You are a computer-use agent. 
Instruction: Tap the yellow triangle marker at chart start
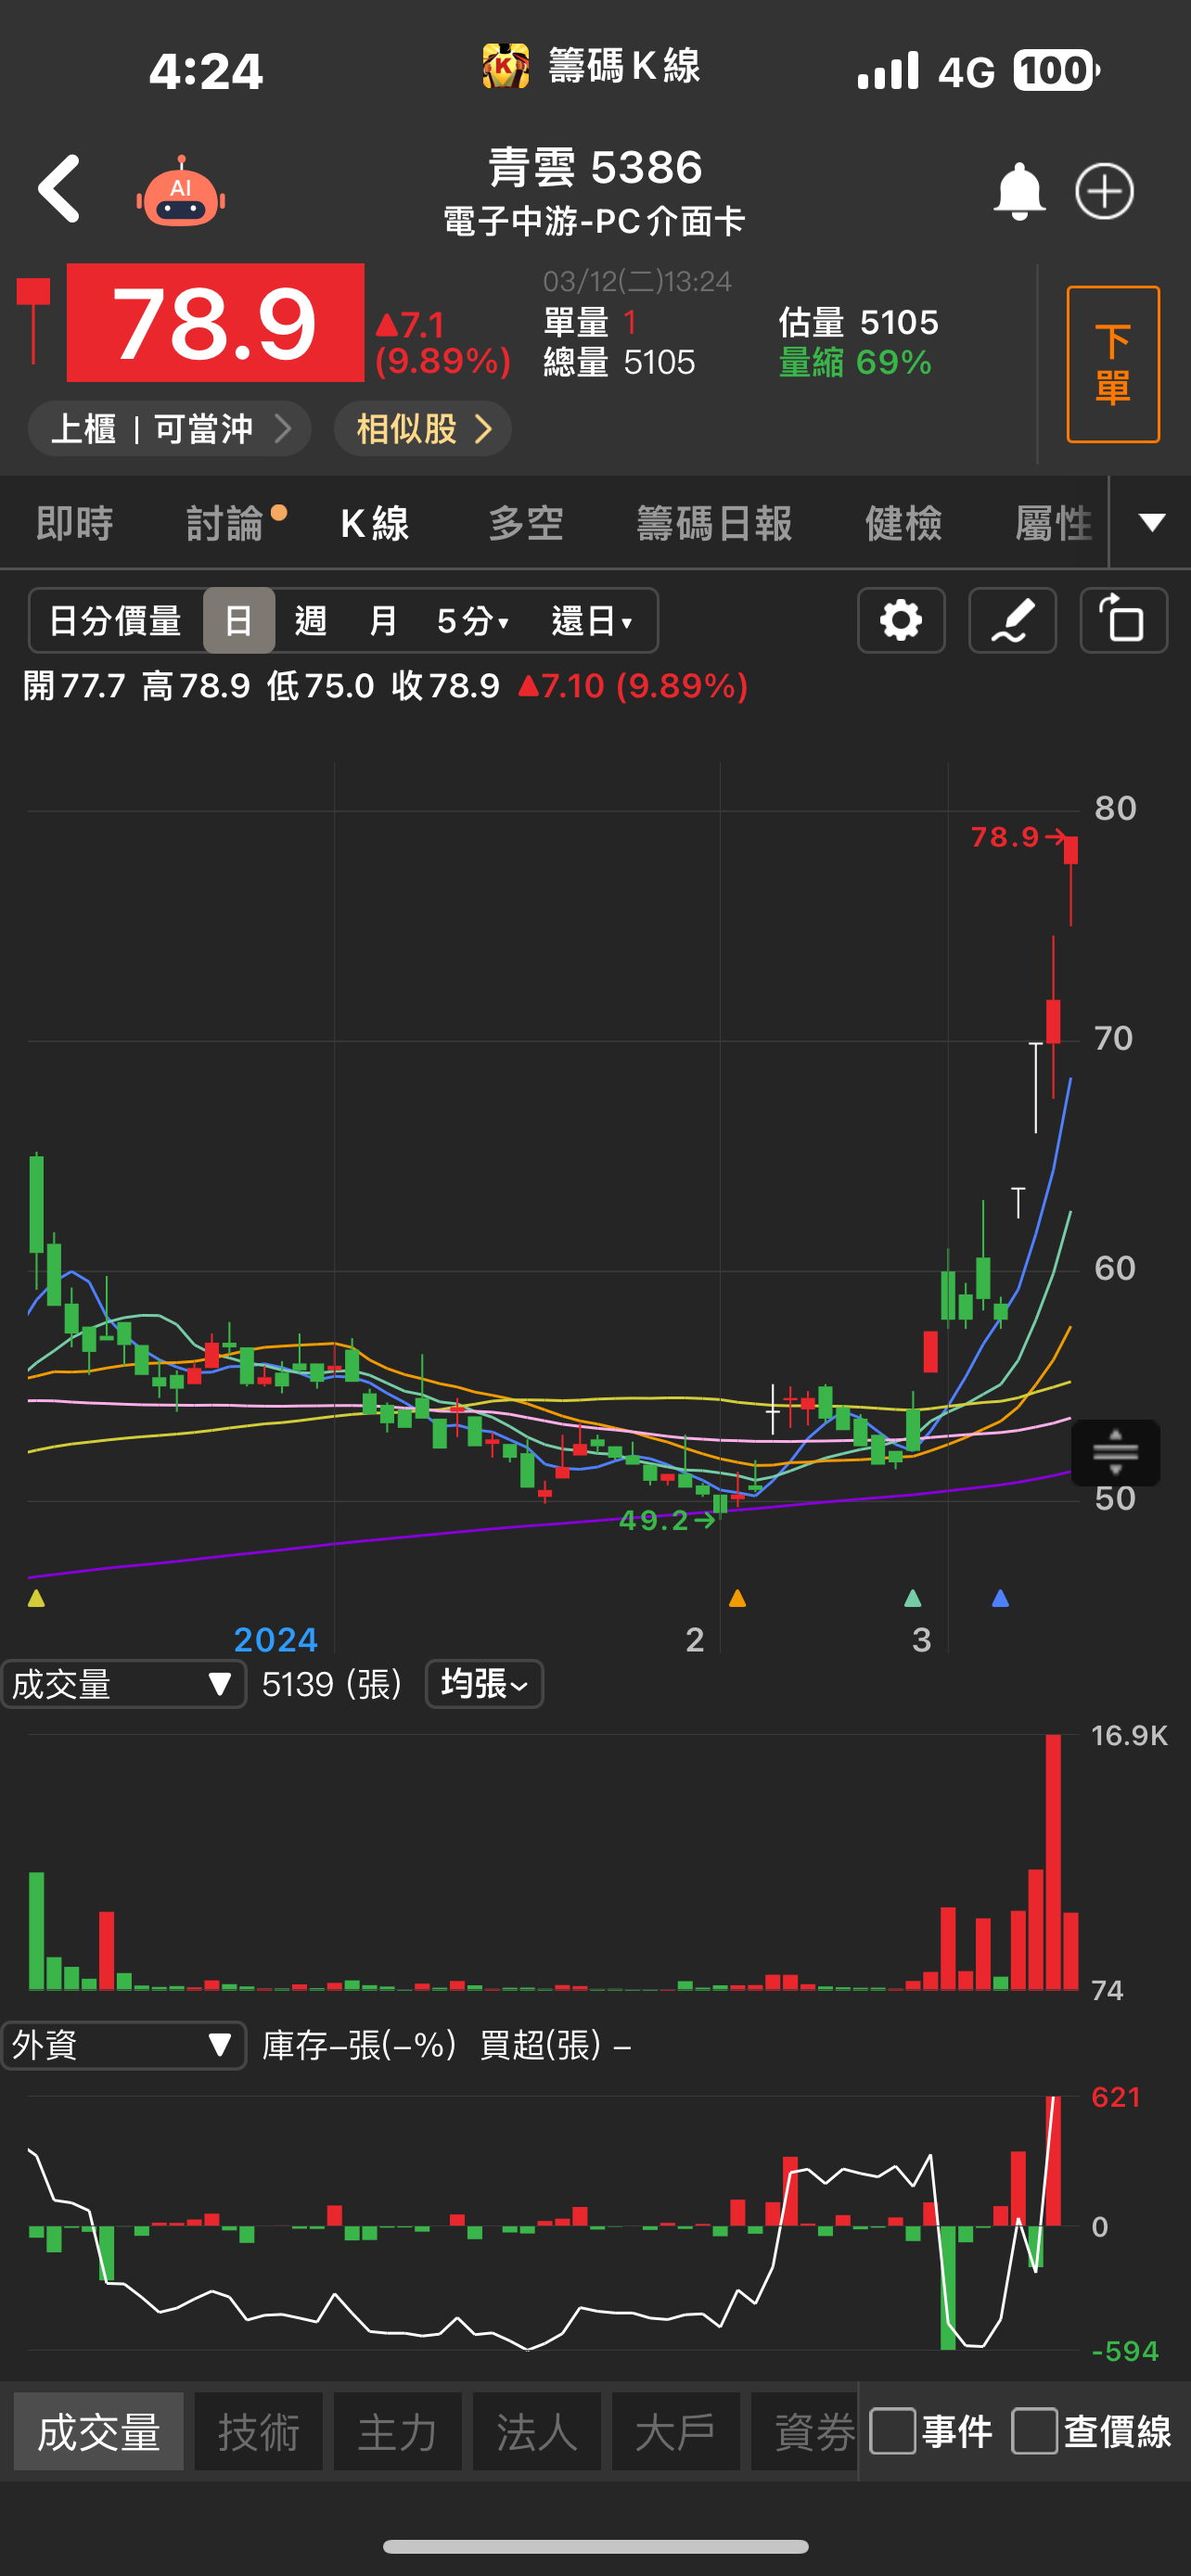click(x=37, y=1598)
